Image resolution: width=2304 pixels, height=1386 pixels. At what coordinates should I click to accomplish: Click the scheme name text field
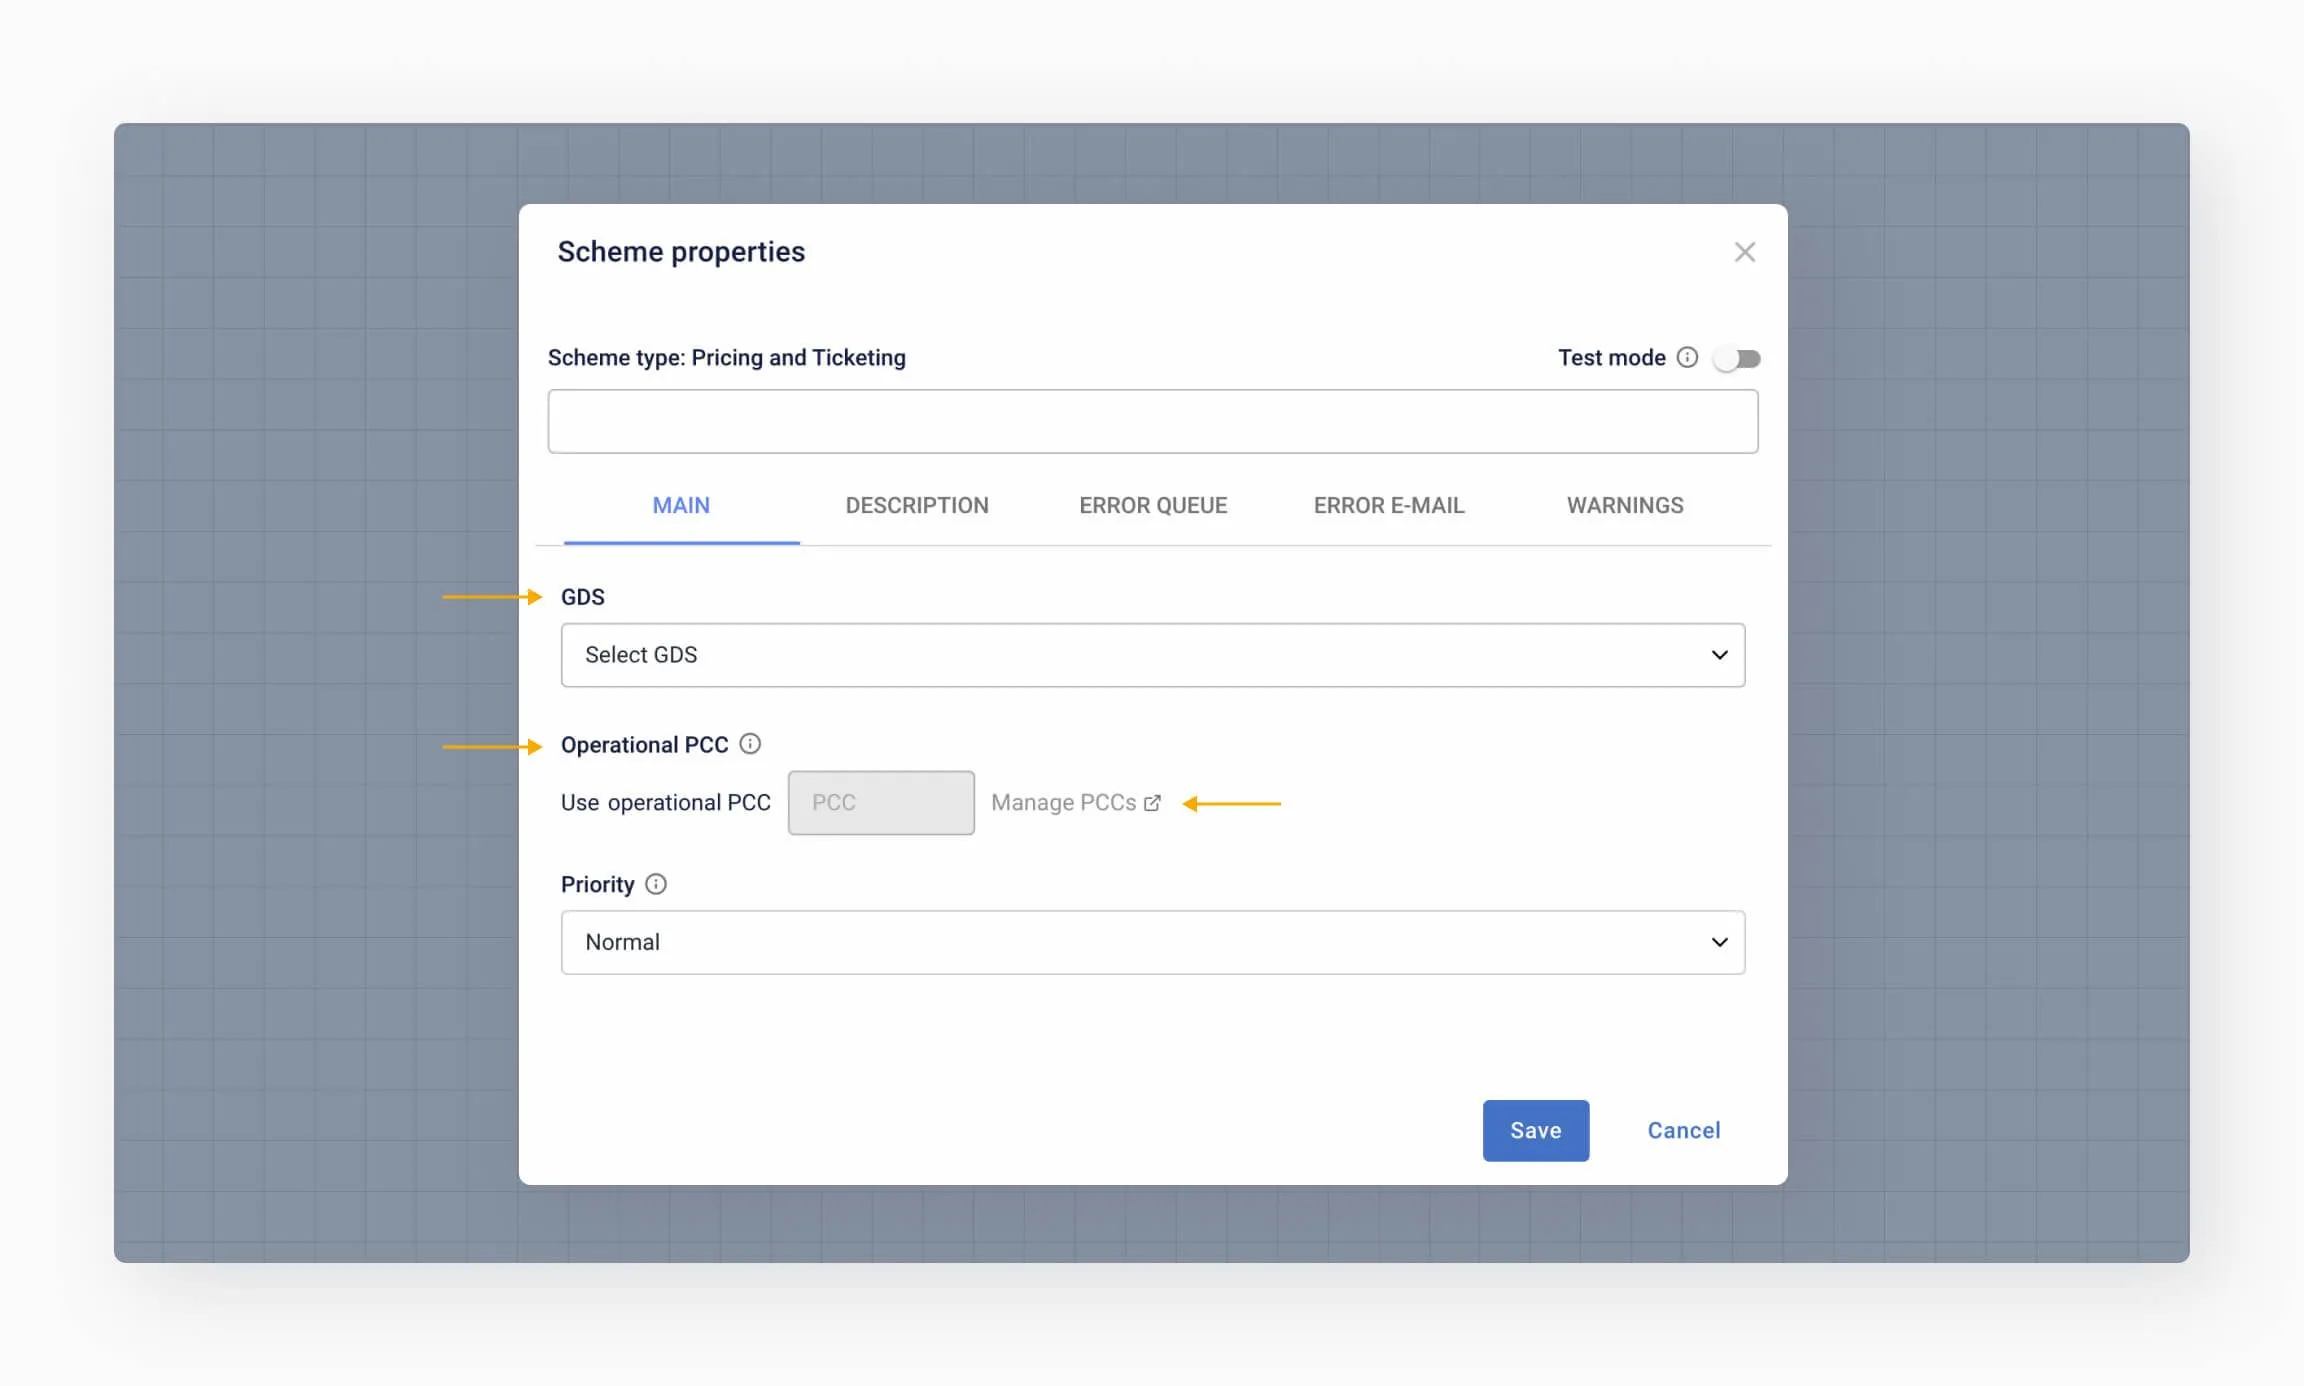point(1152,422)
